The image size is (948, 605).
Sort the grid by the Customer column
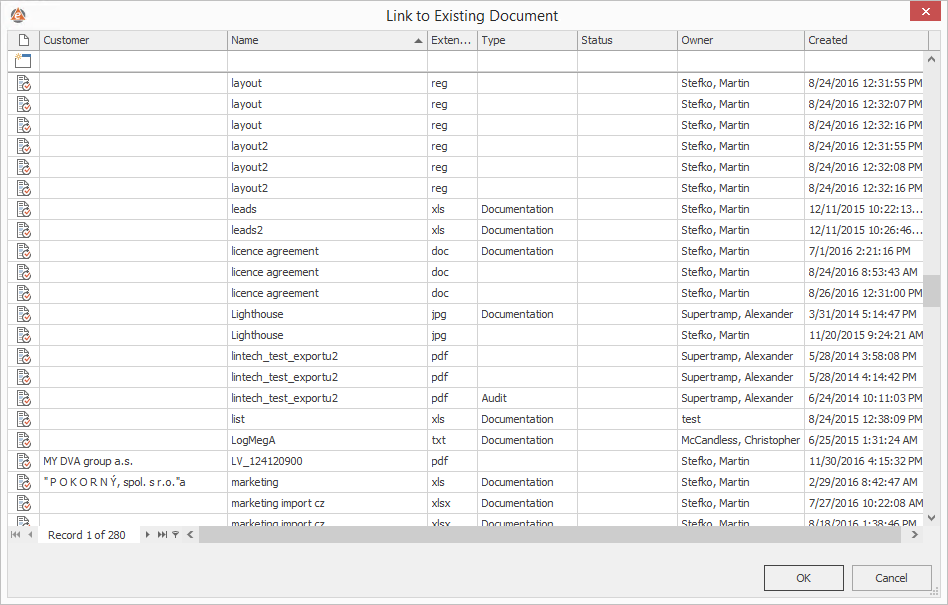coord(133,40)
